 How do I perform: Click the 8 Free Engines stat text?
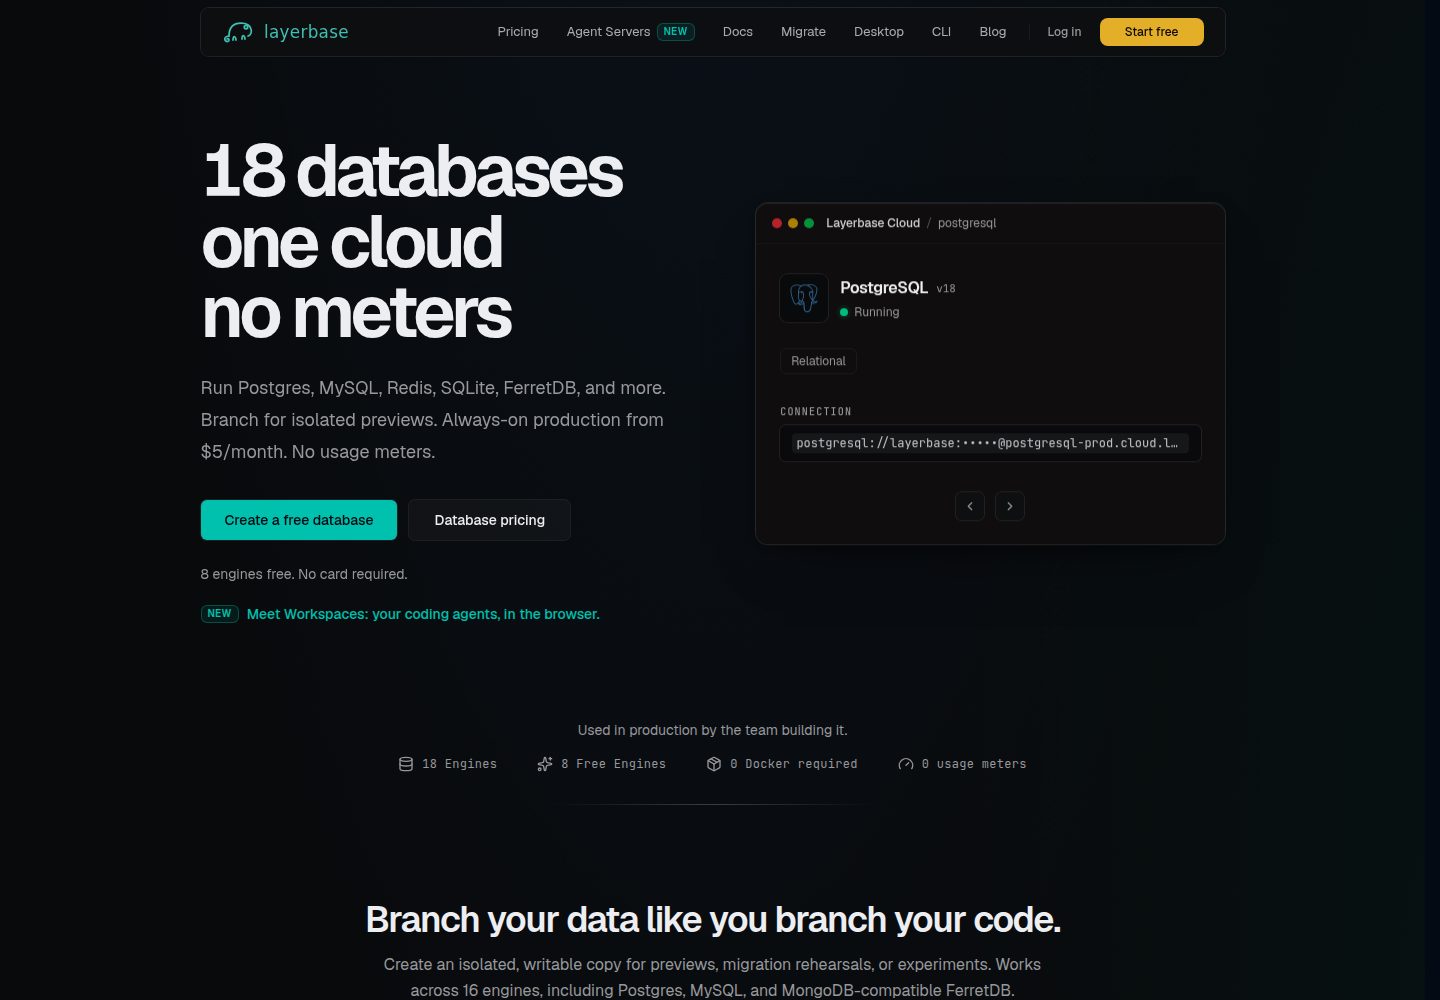[613, 764]
